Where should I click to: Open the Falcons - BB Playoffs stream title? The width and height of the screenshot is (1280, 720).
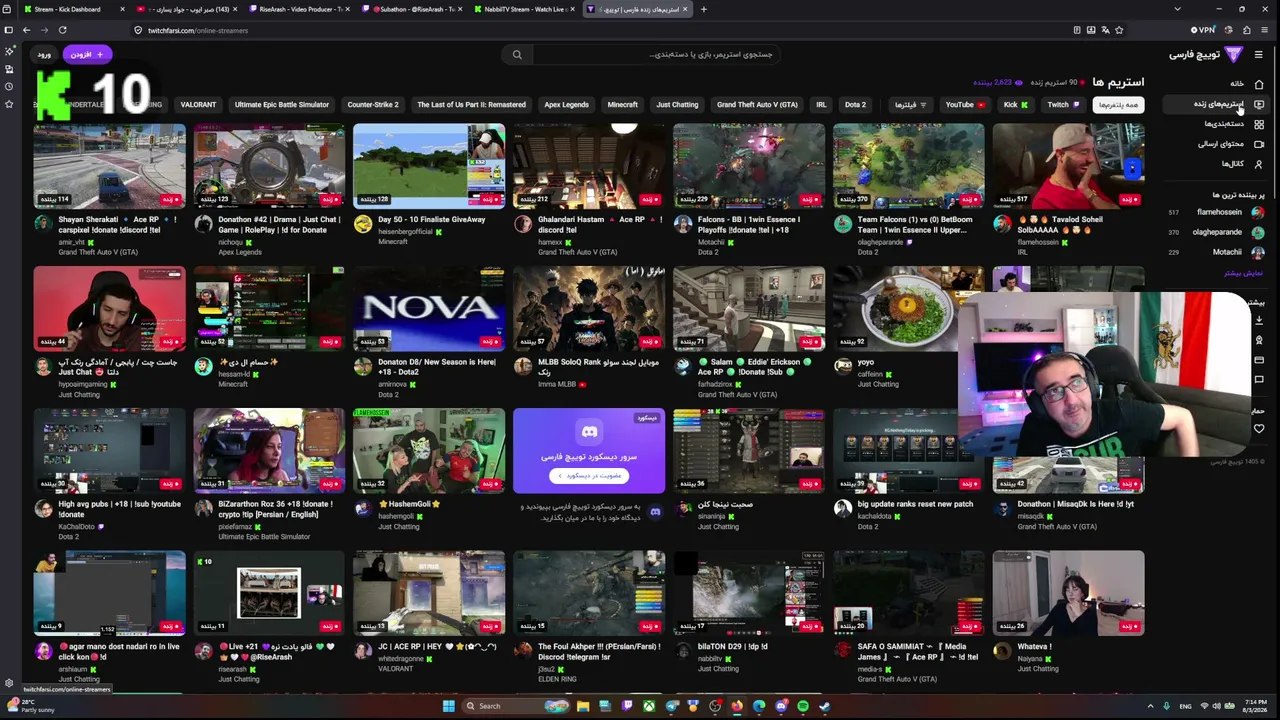[749, 224]
